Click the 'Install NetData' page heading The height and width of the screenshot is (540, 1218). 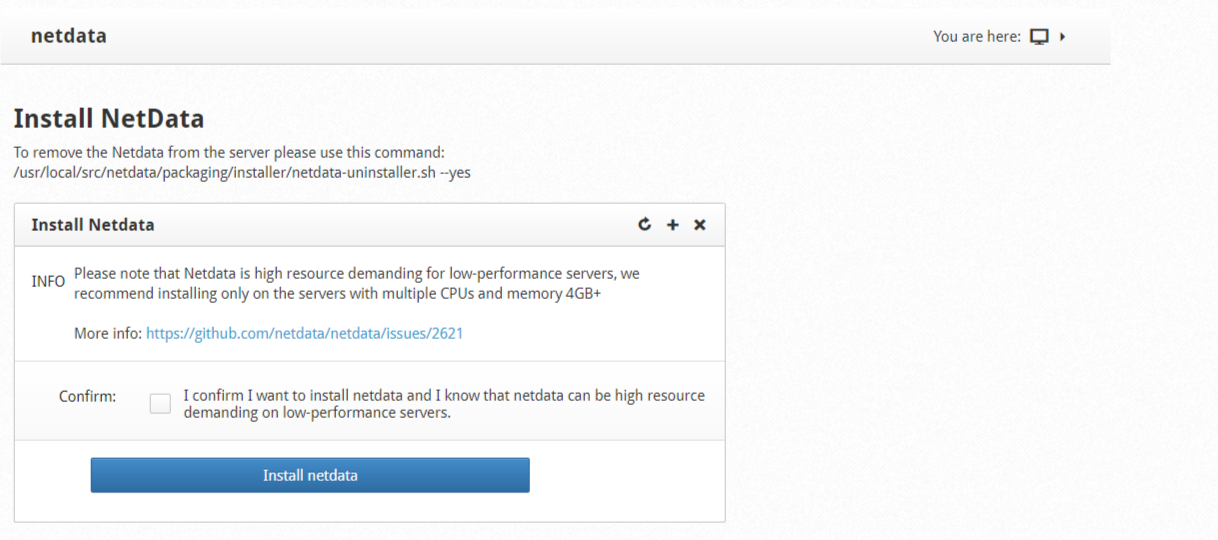click(109, 118)
